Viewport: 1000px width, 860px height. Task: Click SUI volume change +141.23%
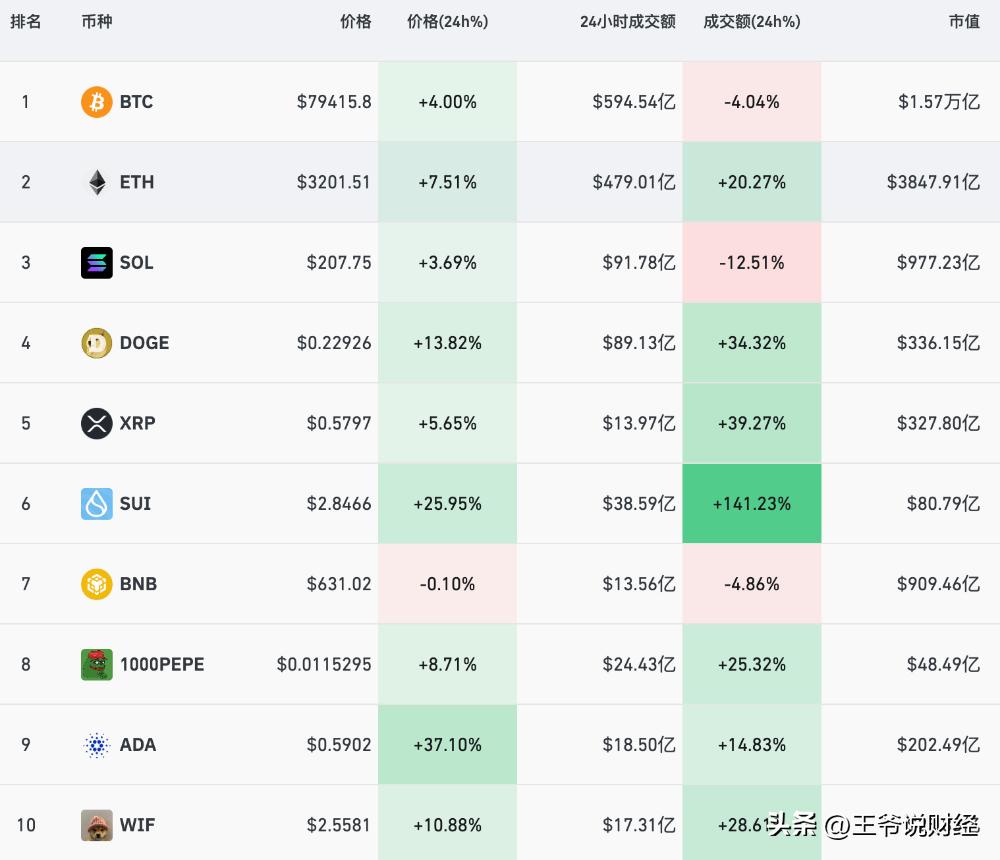[x=752, y=504]
